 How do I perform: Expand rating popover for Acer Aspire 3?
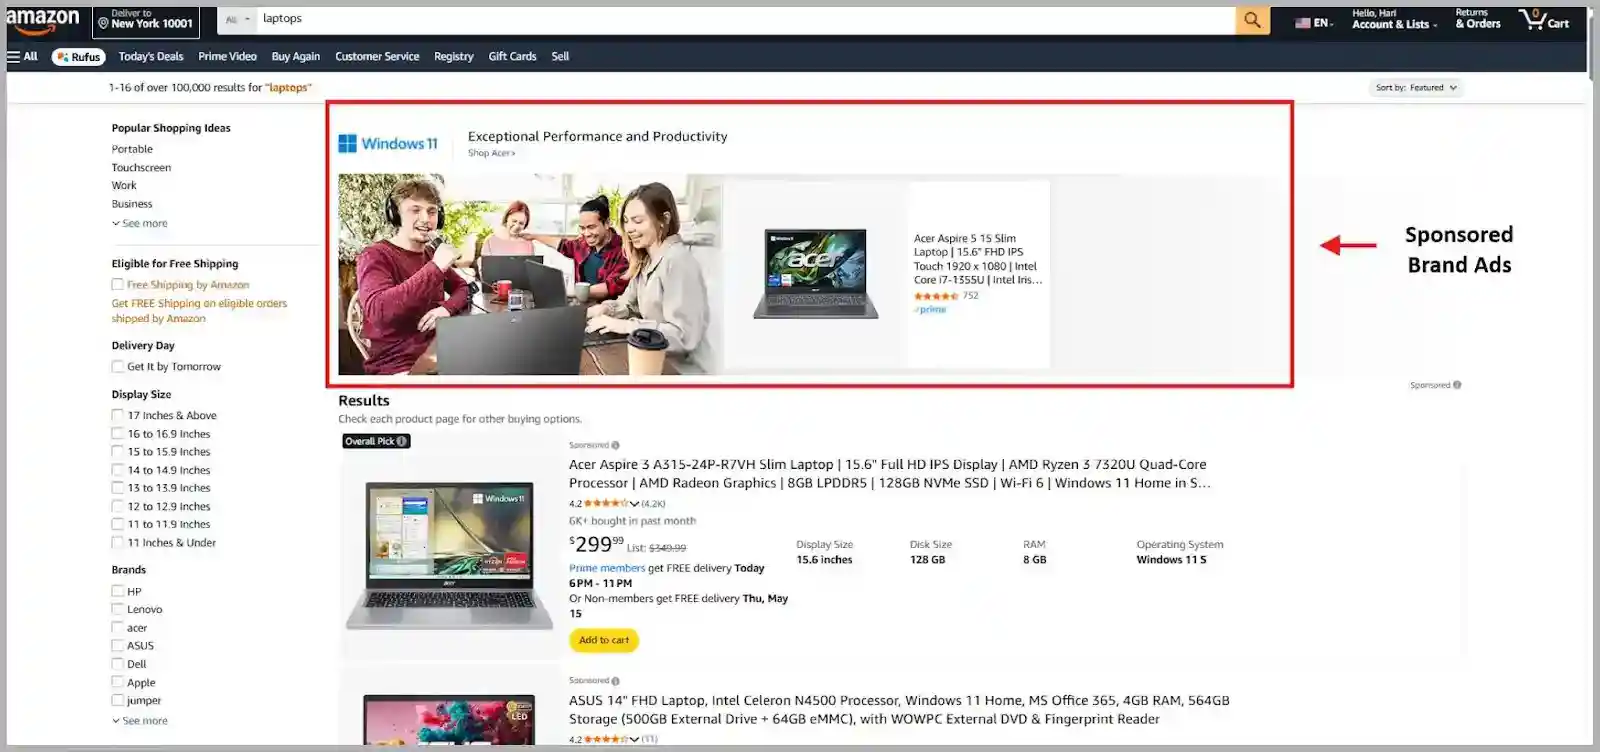point(634,504)
